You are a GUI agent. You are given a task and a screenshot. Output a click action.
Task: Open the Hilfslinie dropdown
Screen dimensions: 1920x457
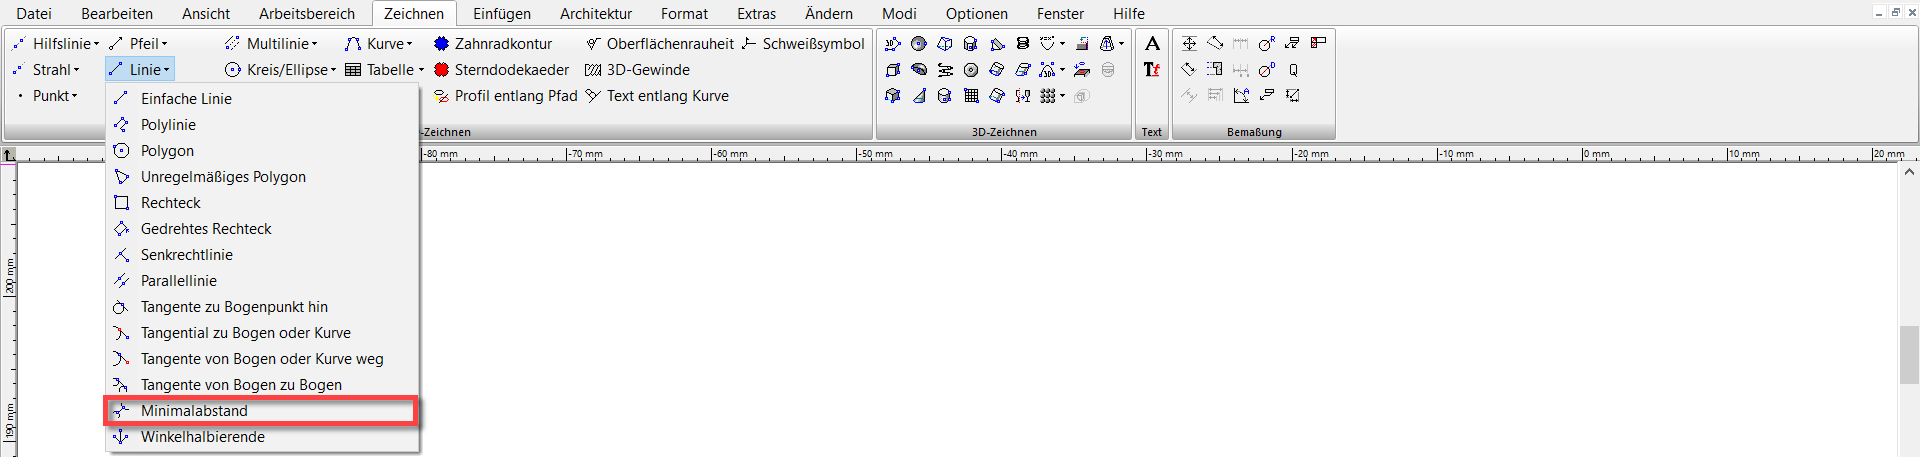(56, 44)
